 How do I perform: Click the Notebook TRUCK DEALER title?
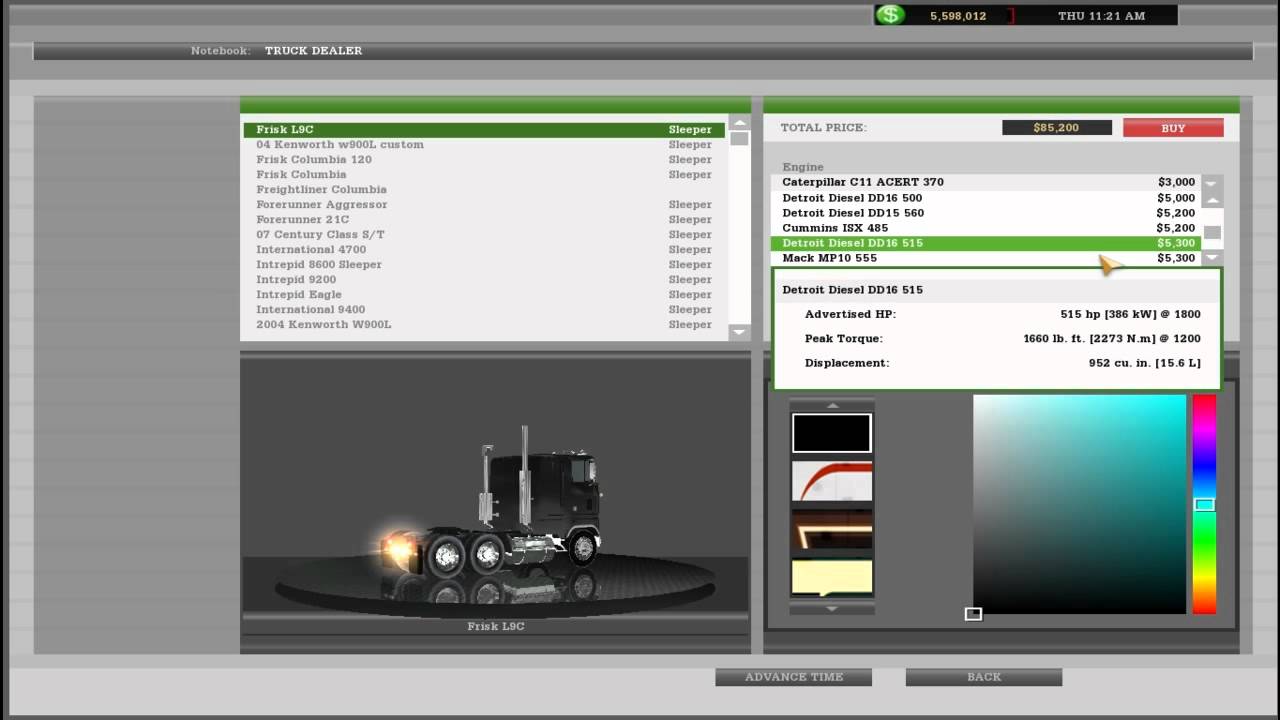[277, 51]
